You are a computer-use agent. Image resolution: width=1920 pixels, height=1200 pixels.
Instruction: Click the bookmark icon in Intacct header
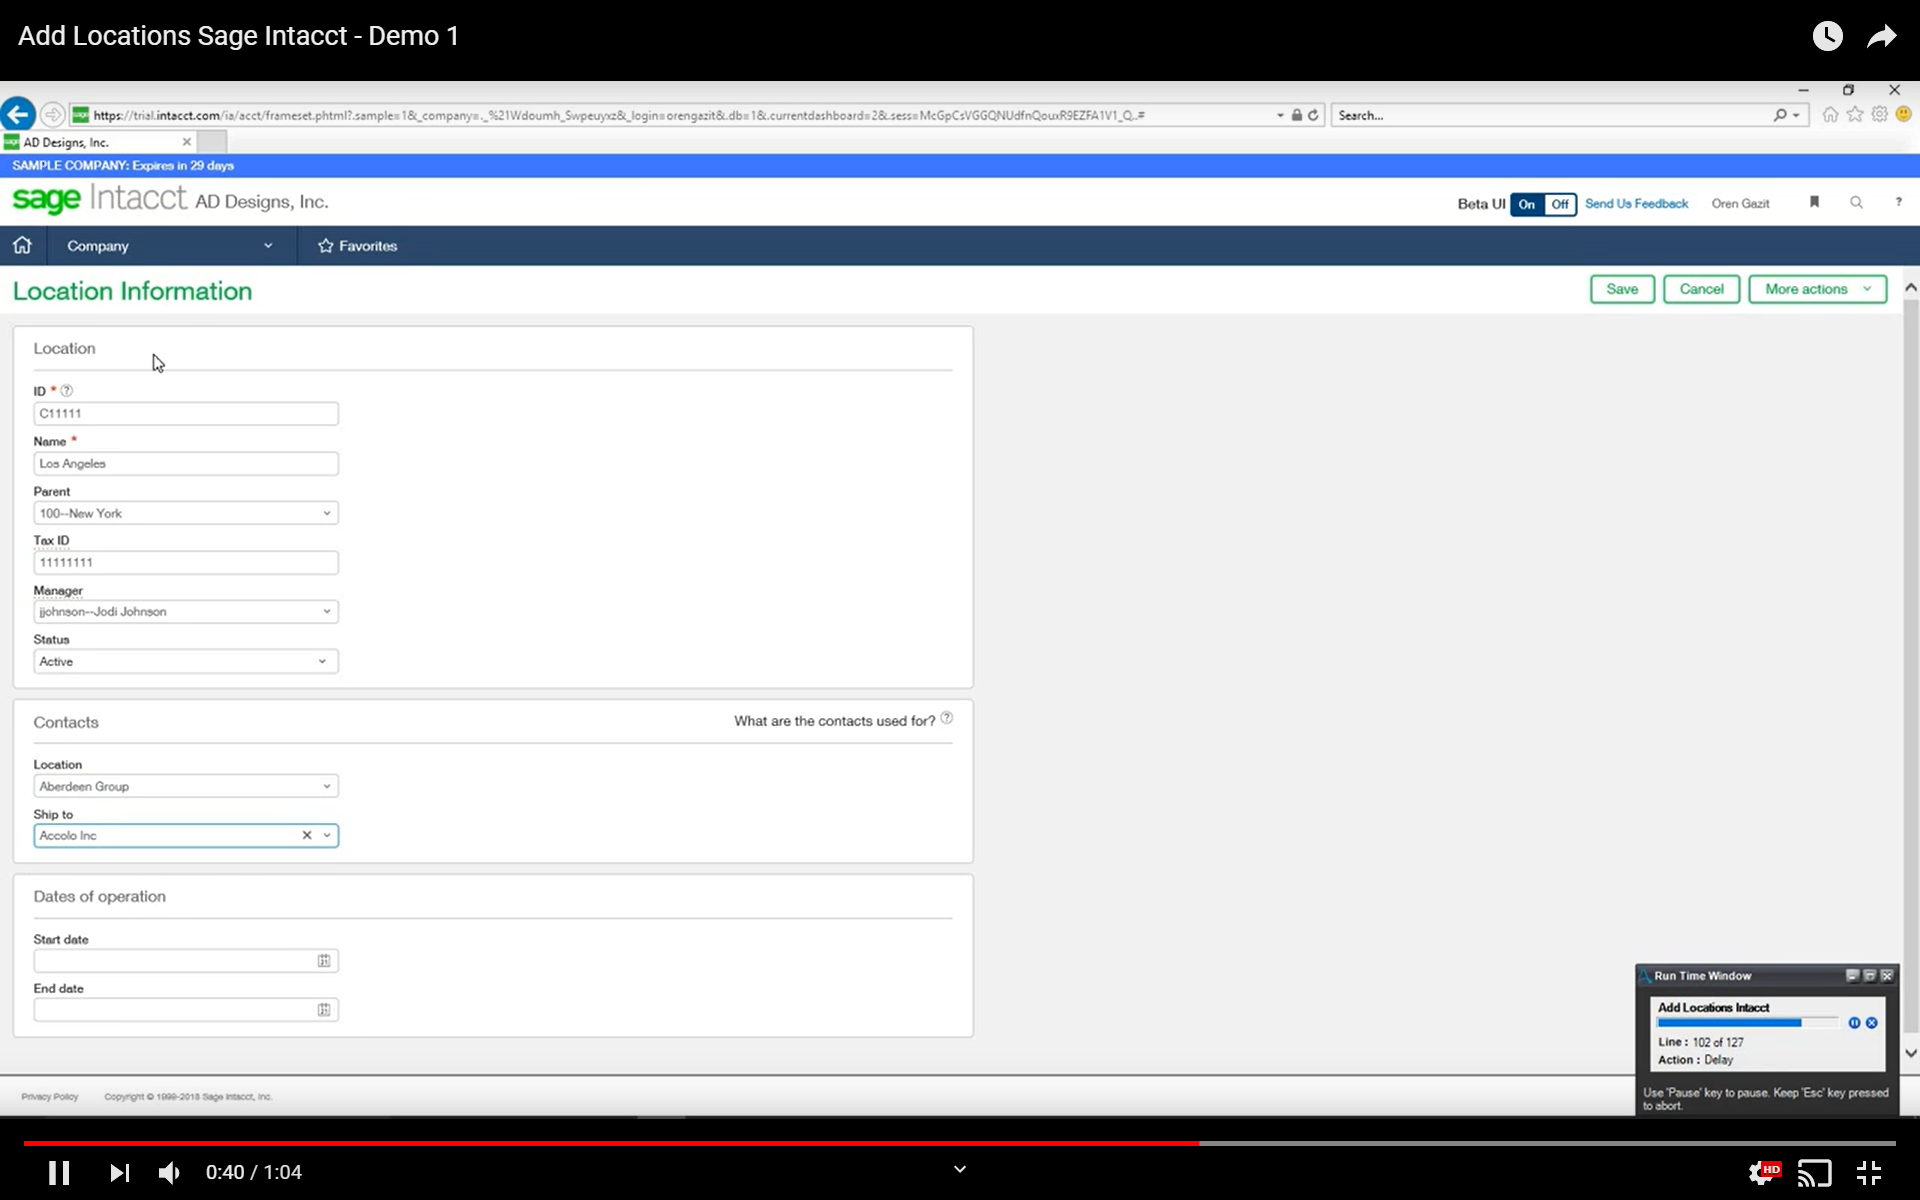point(1814,202)
